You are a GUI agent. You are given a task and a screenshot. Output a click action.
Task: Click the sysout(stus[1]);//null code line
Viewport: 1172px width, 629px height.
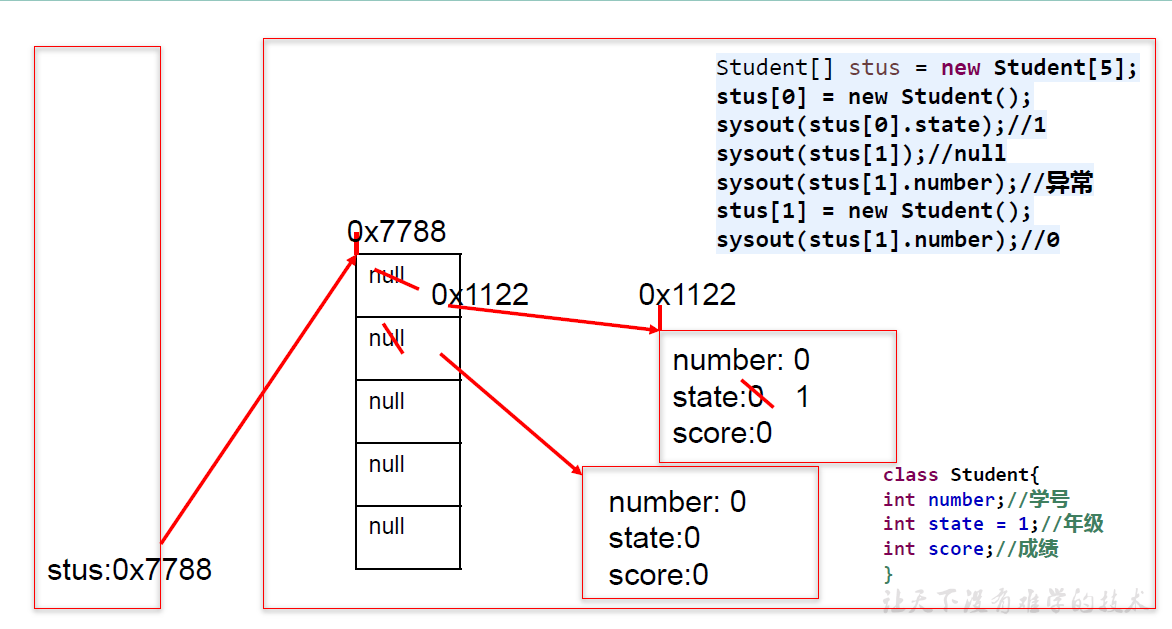coord(860,153)
